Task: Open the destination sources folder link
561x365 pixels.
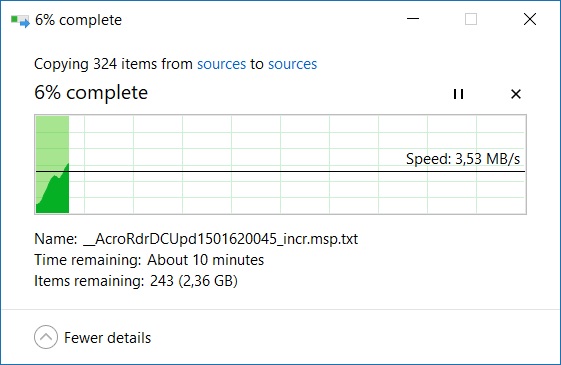Action: coord(292,64)
